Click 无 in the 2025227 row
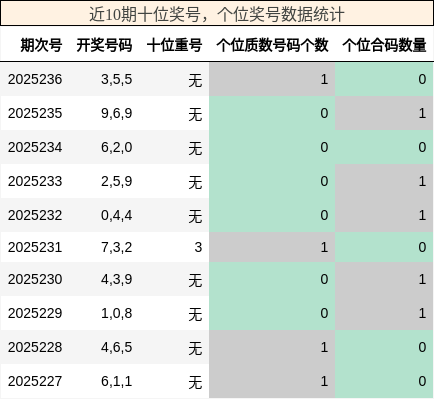This screenshot has width=434, height=399. pos(195,382)
